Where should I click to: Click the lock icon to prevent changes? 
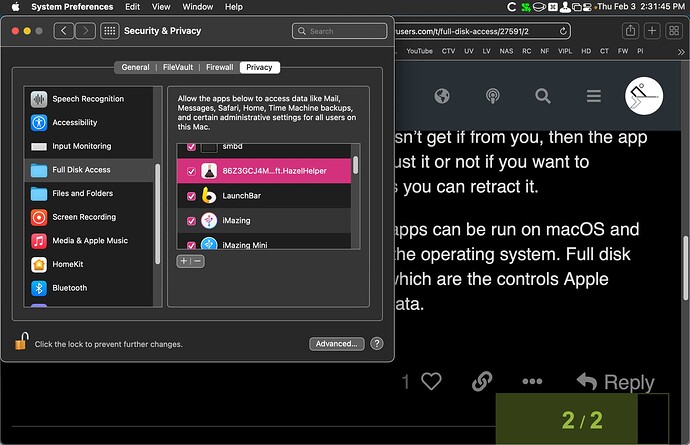click(x=20, y=343)
